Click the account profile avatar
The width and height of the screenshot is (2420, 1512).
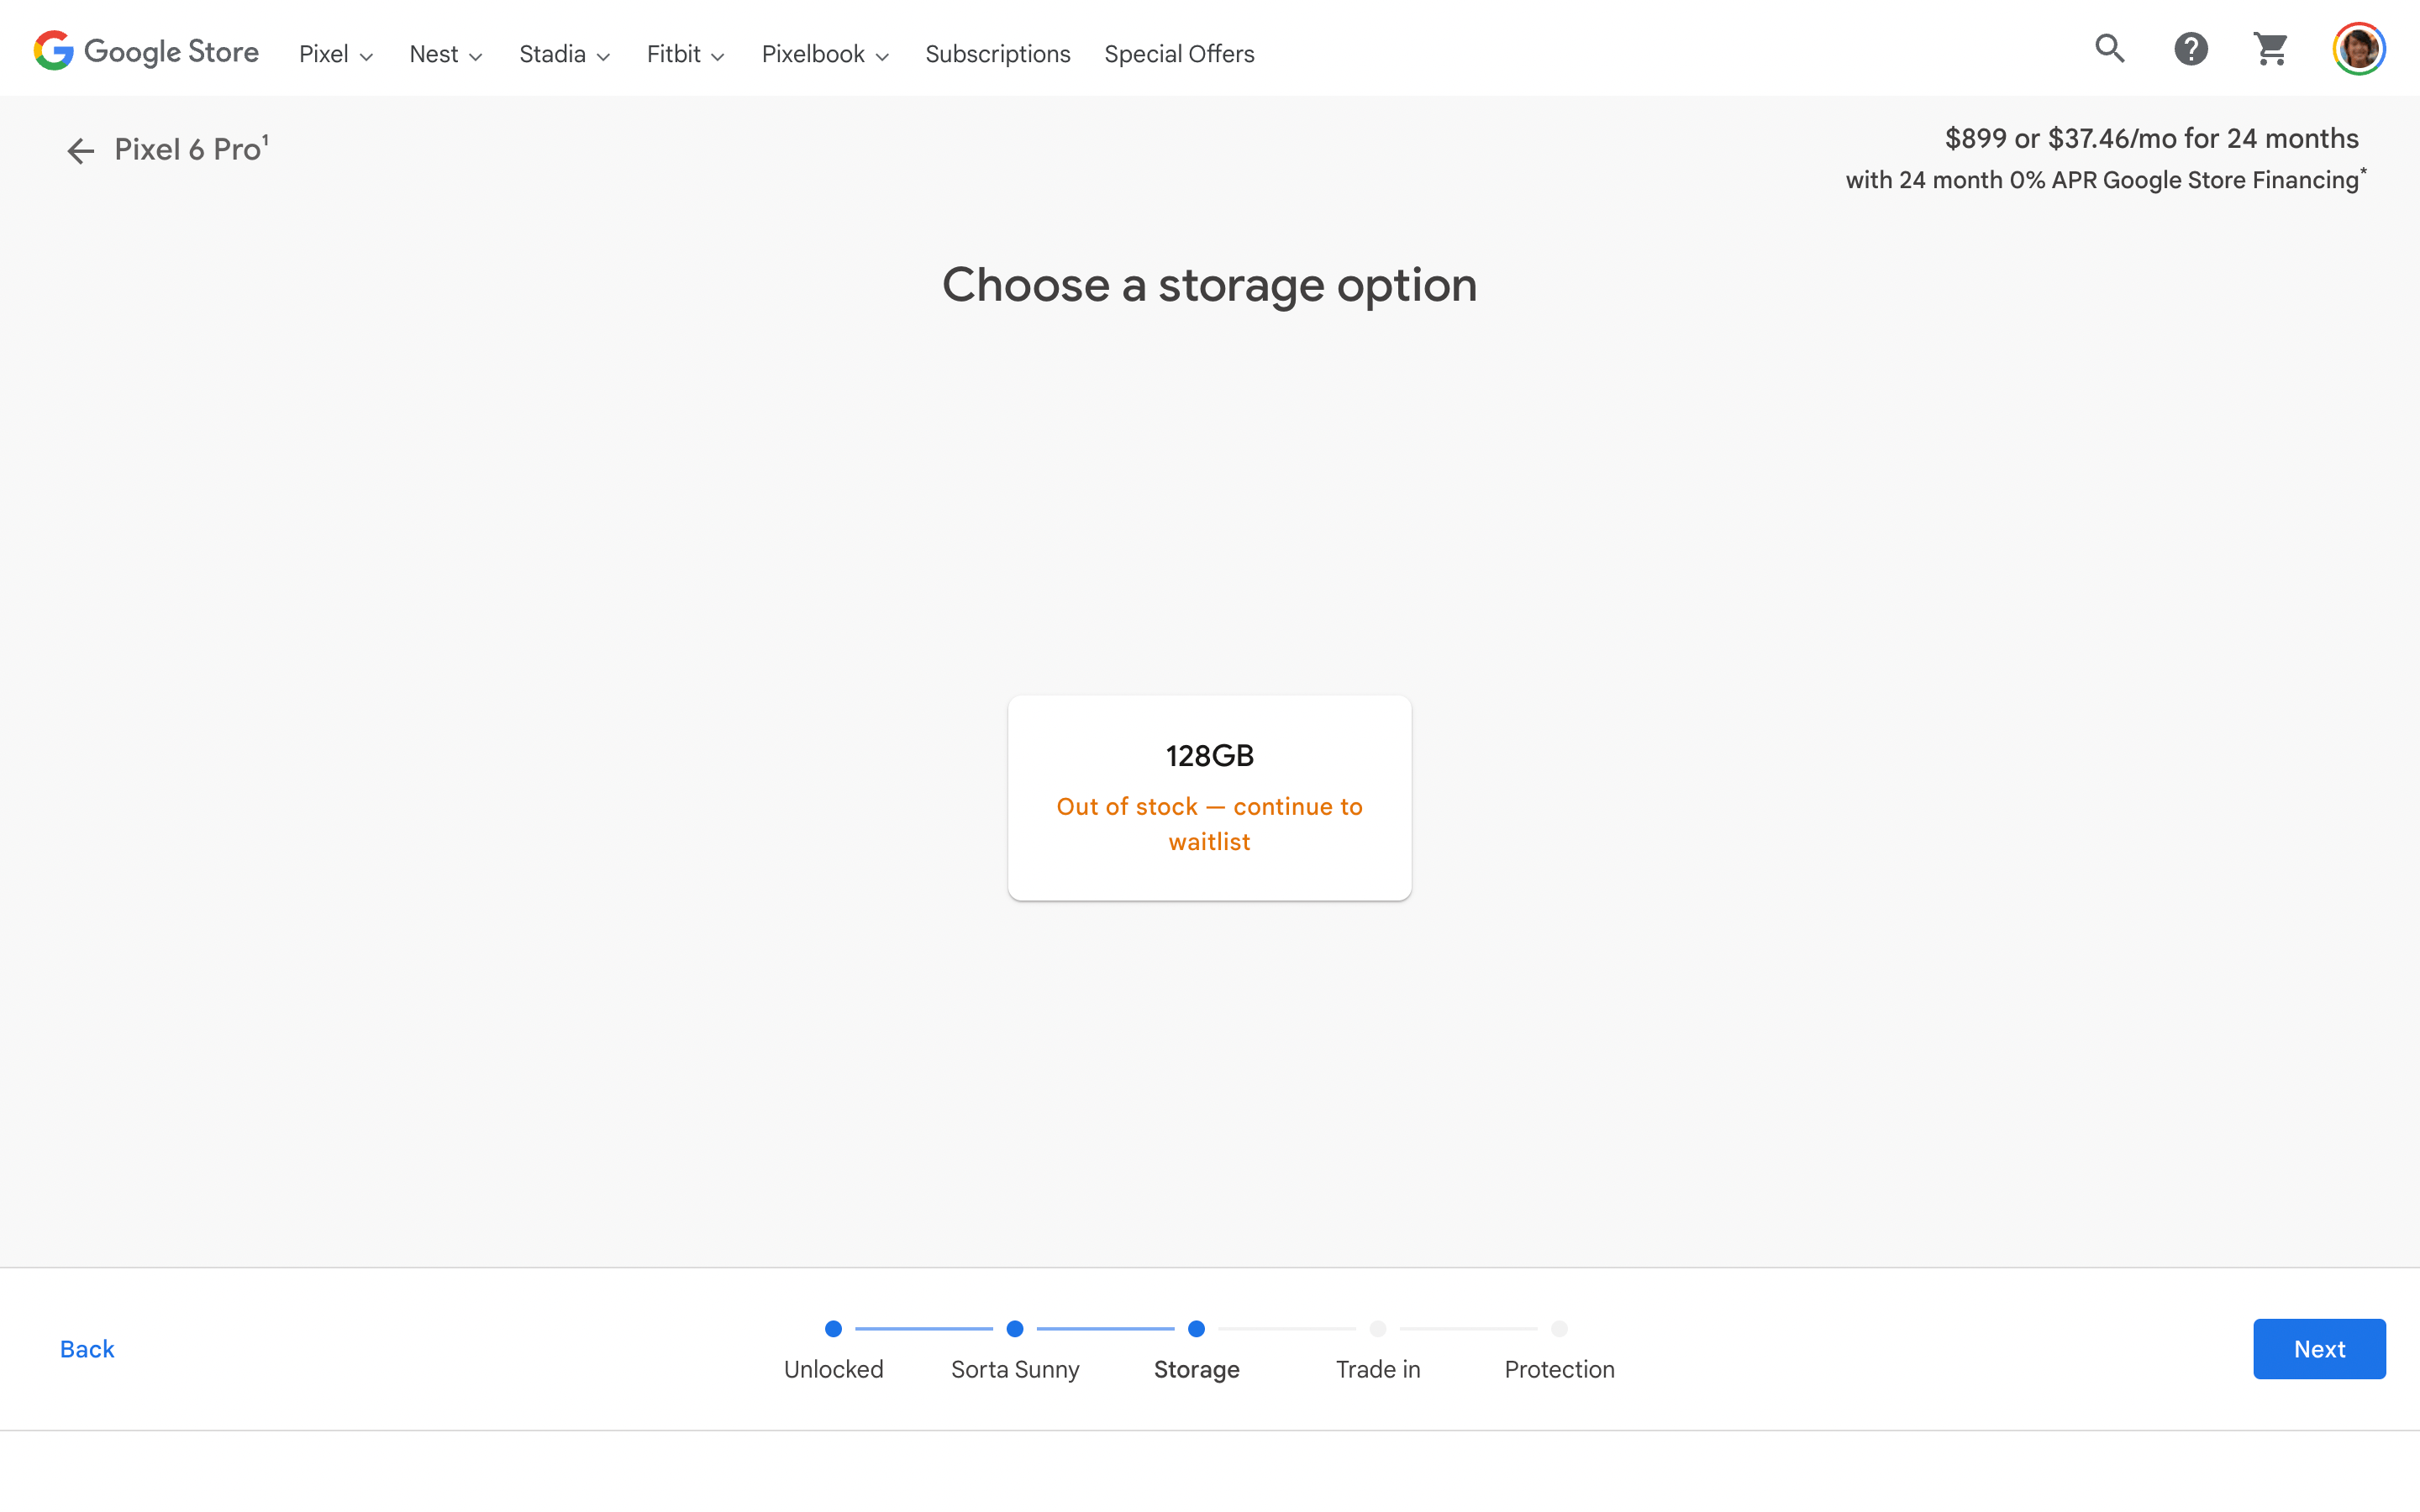(x=2358, y=48)
